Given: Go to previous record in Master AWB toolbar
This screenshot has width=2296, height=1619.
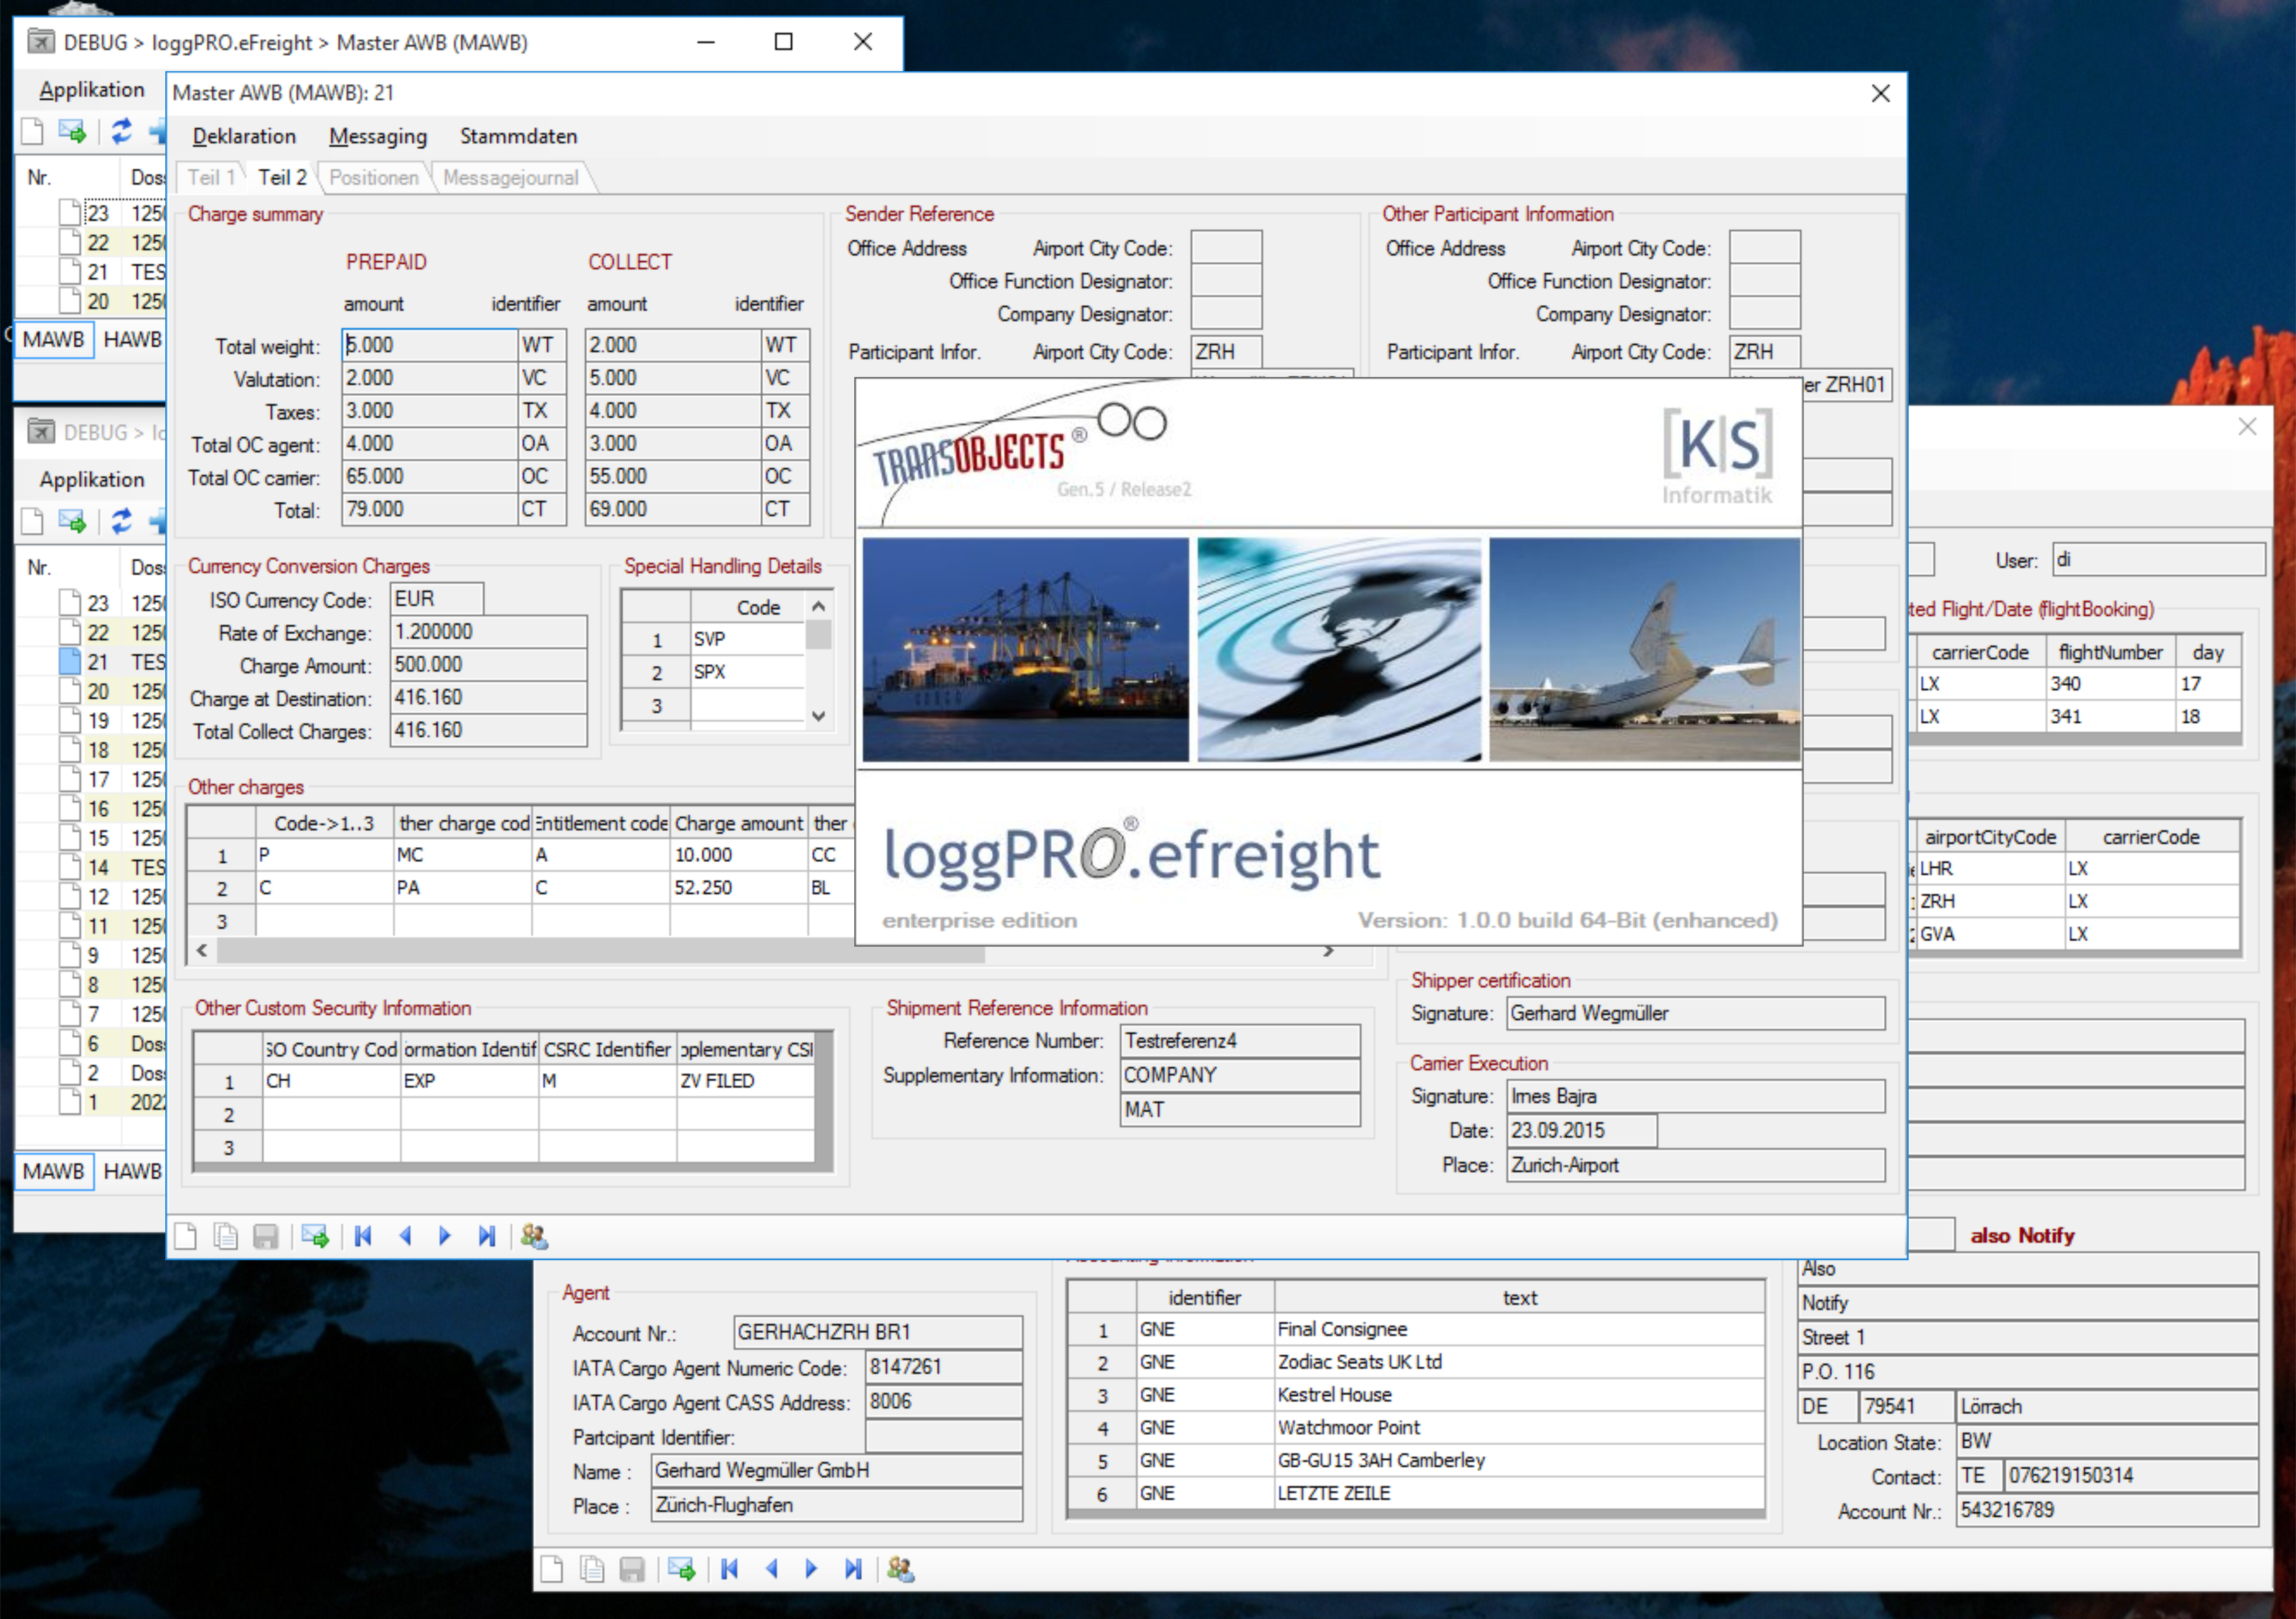Looking at the screenshot, I should [x=405, y=1237].
